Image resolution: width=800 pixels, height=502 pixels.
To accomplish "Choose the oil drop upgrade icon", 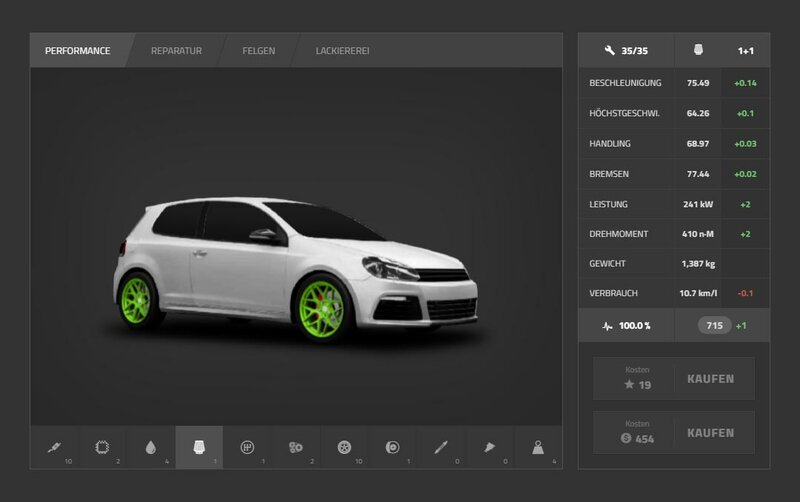I will [x=150, y=448].
